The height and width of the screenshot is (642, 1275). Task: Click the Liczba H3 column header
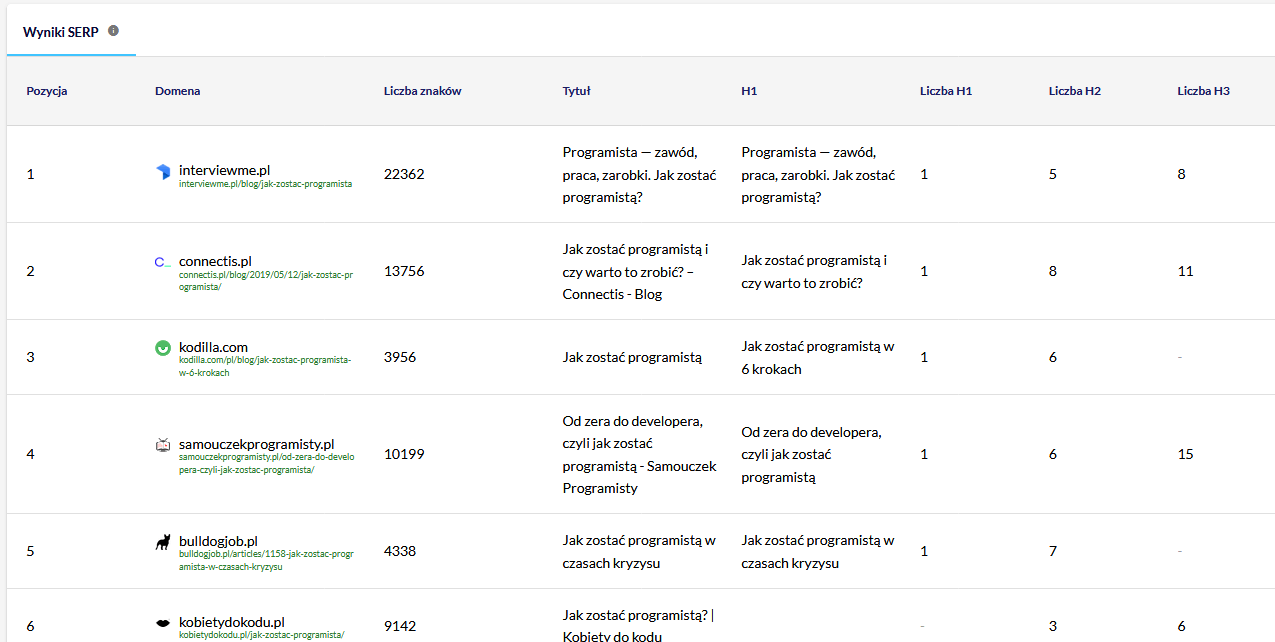click(1203, 91)
